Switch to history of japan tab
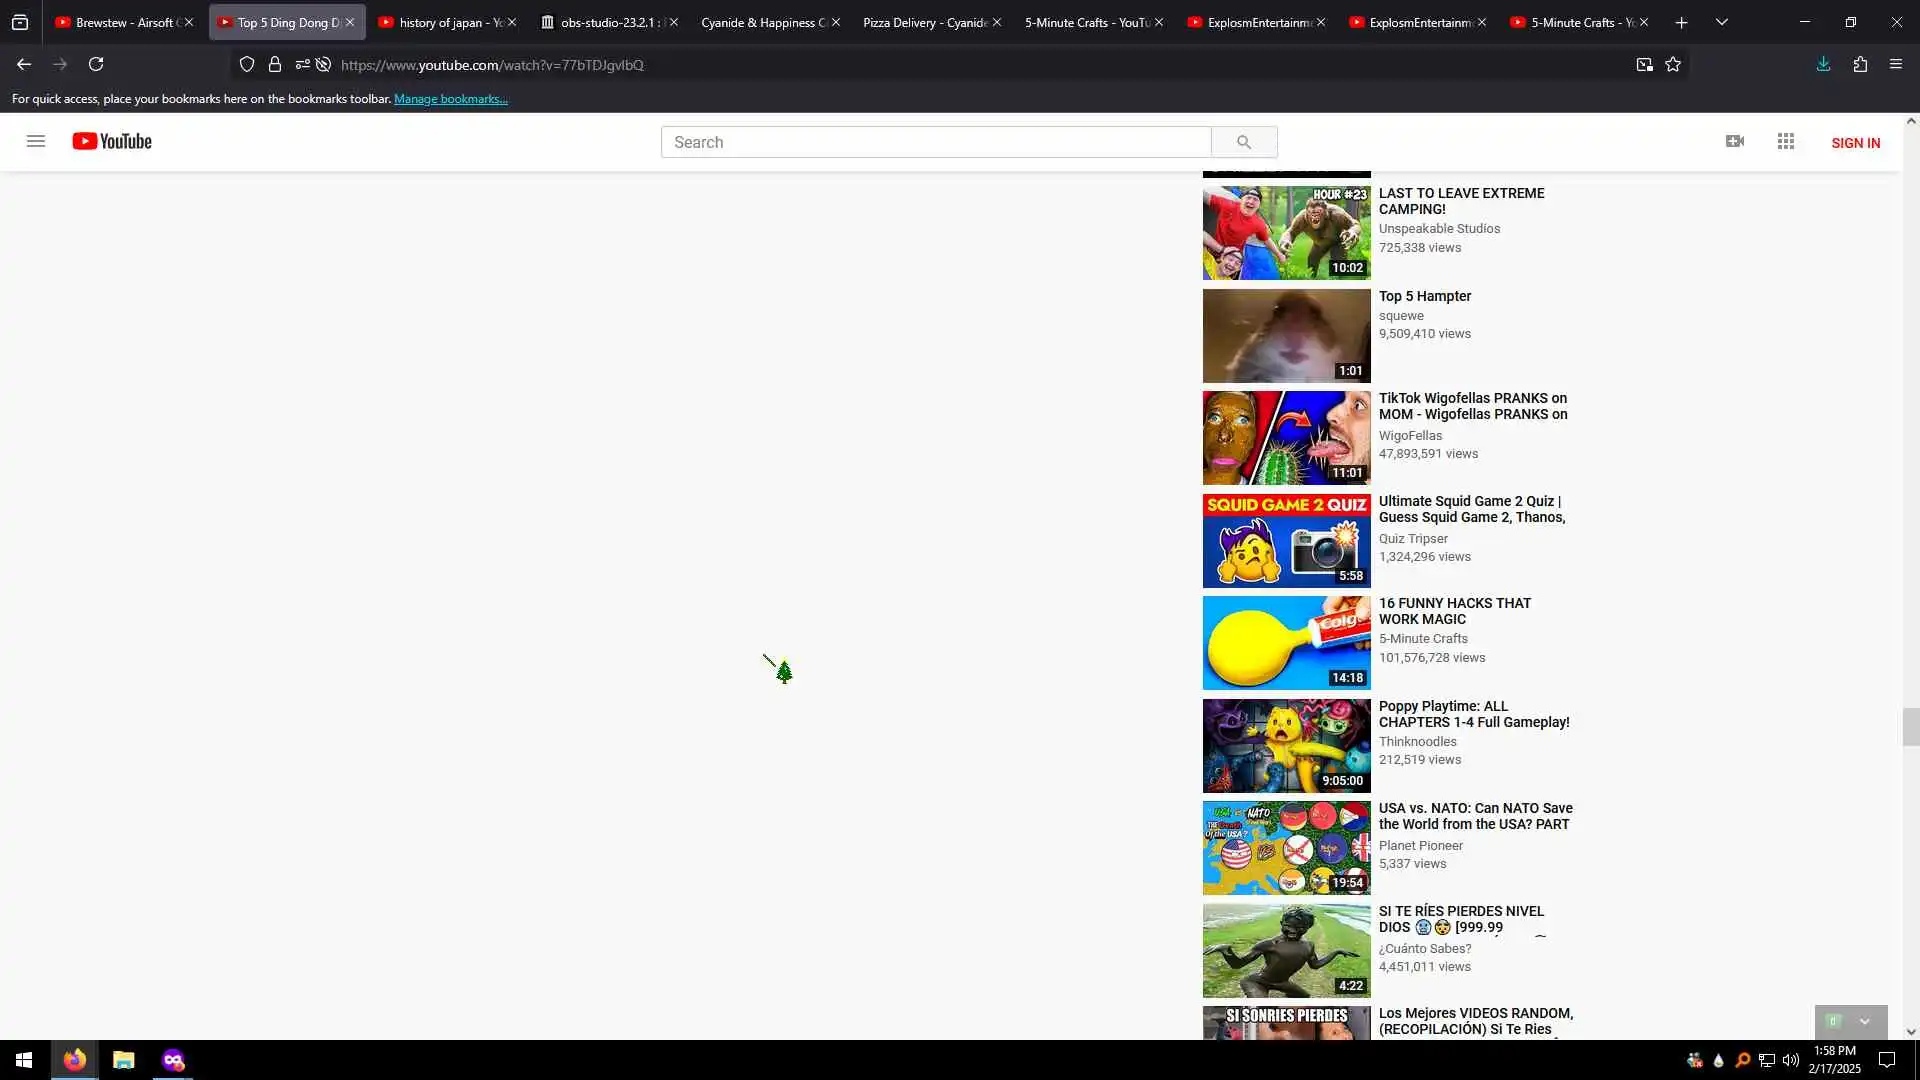 pos(447,22)
